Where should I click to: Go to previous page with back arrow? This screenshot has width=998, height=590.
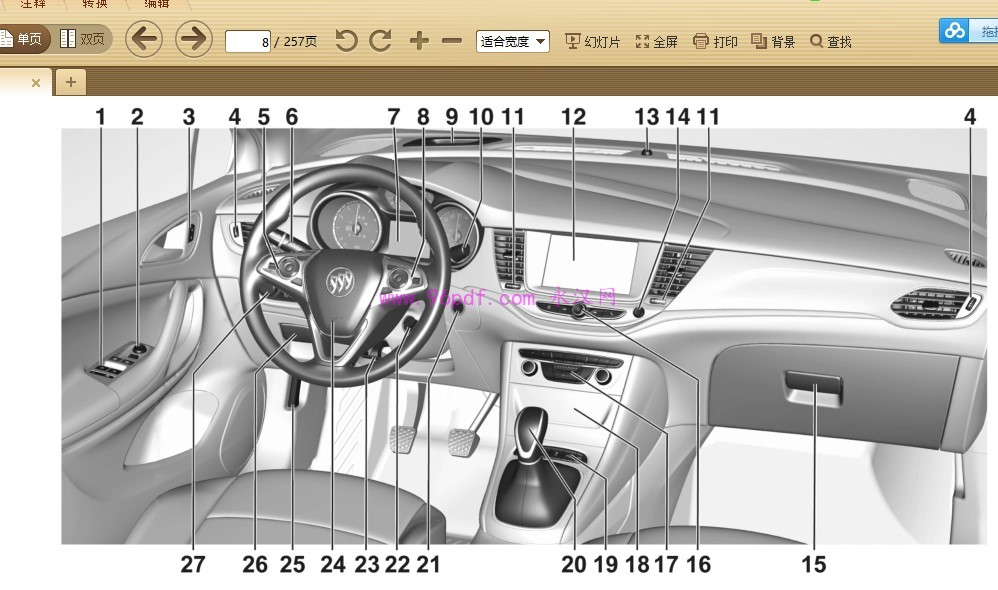coord(144,38)
